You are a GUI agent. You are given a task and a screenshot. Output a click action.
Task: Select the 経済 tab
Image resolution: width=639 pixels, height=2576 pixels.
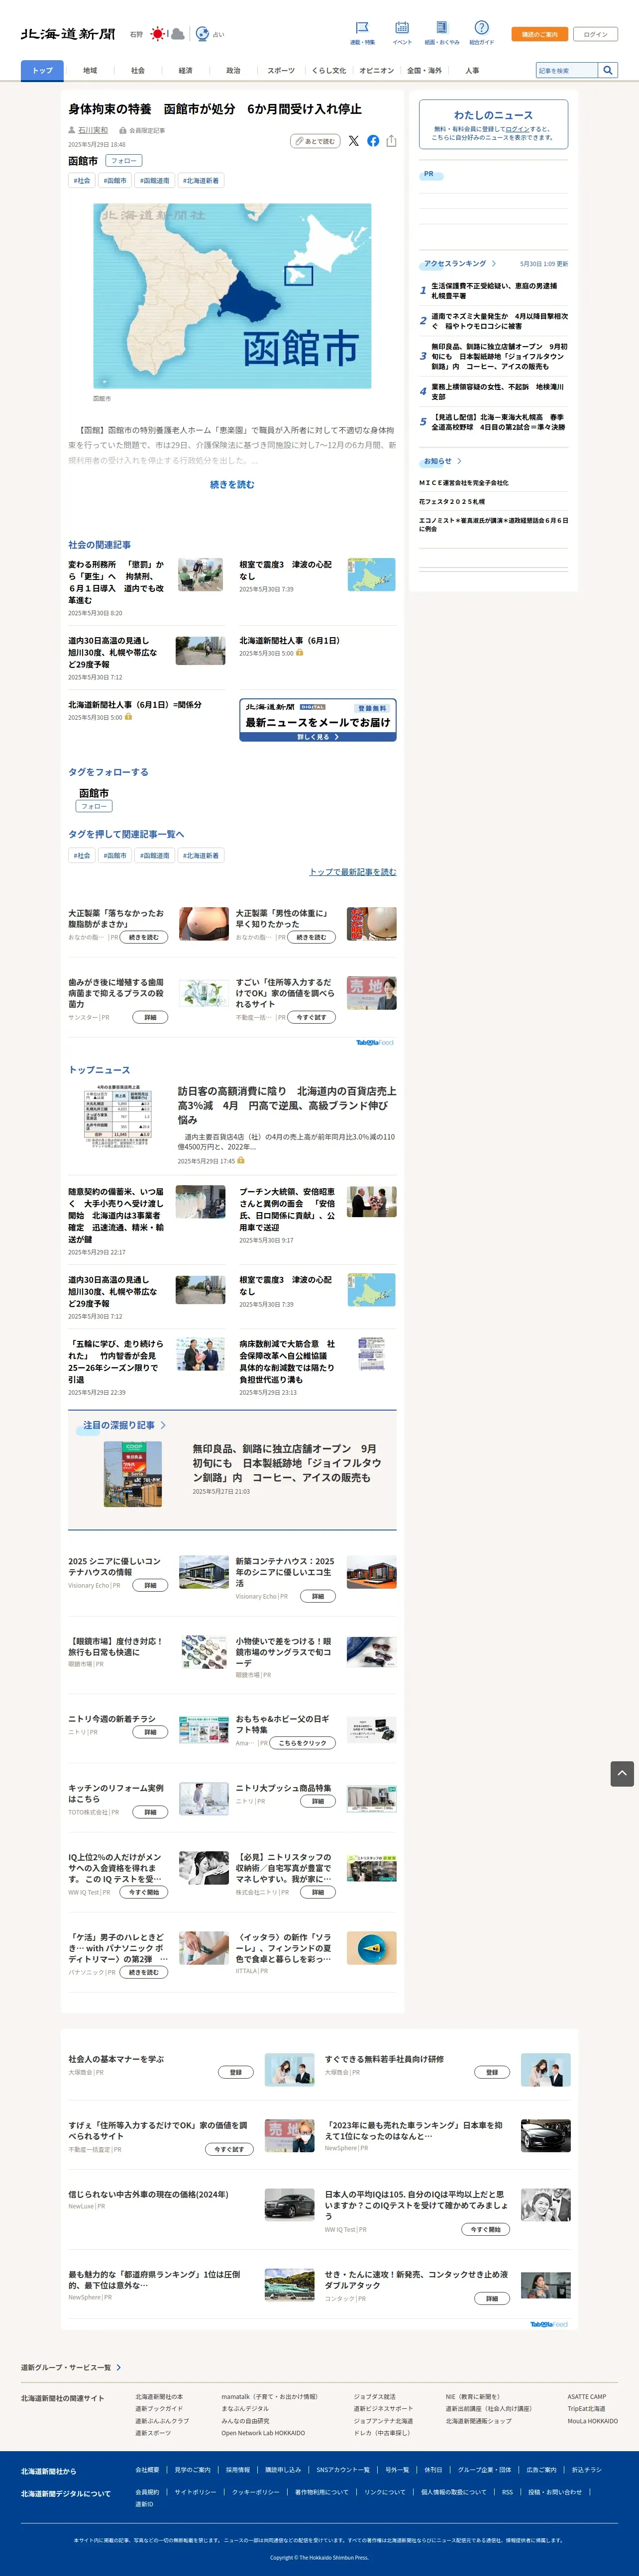(185, 70)
